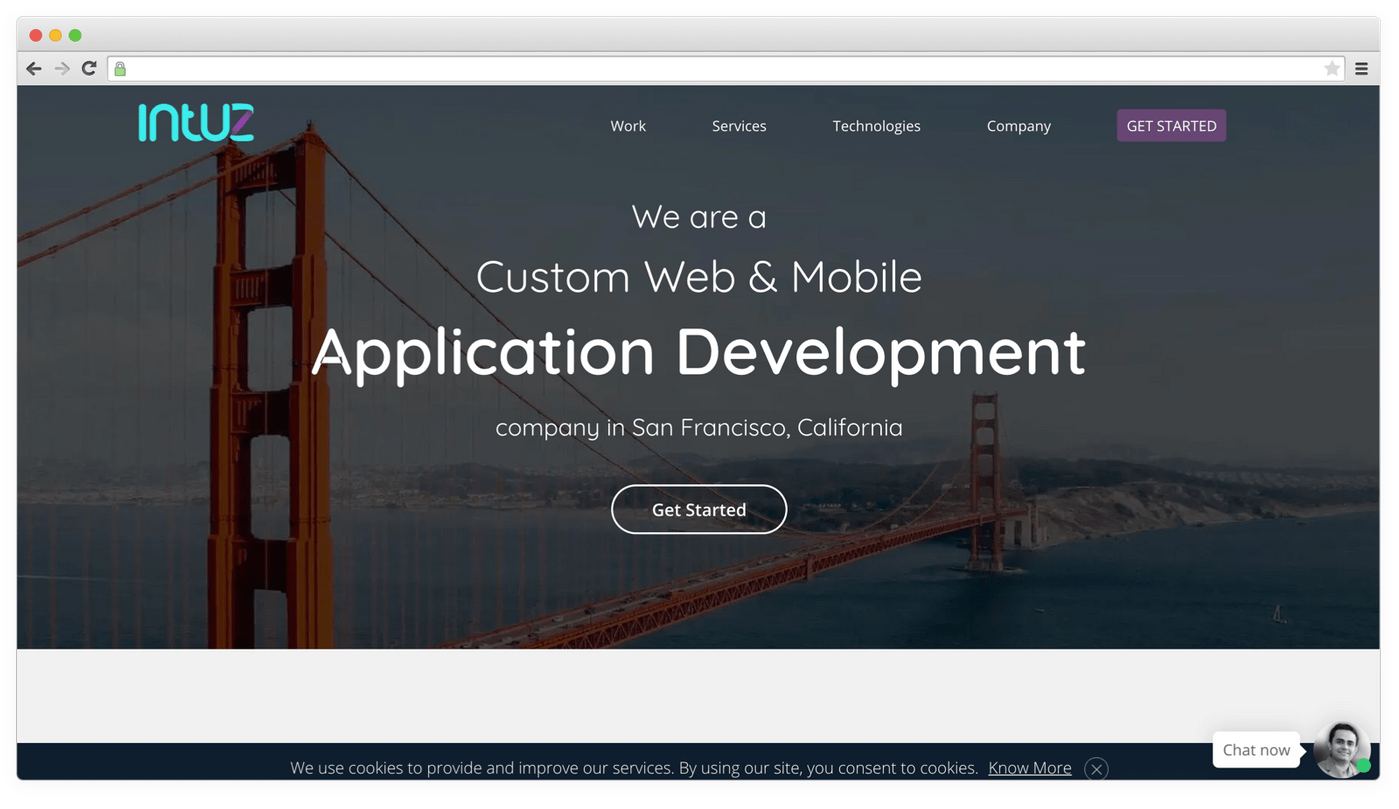Click the 'Custom Web & Mobile' text
1399x809 pixels.
tap(699, 277)
